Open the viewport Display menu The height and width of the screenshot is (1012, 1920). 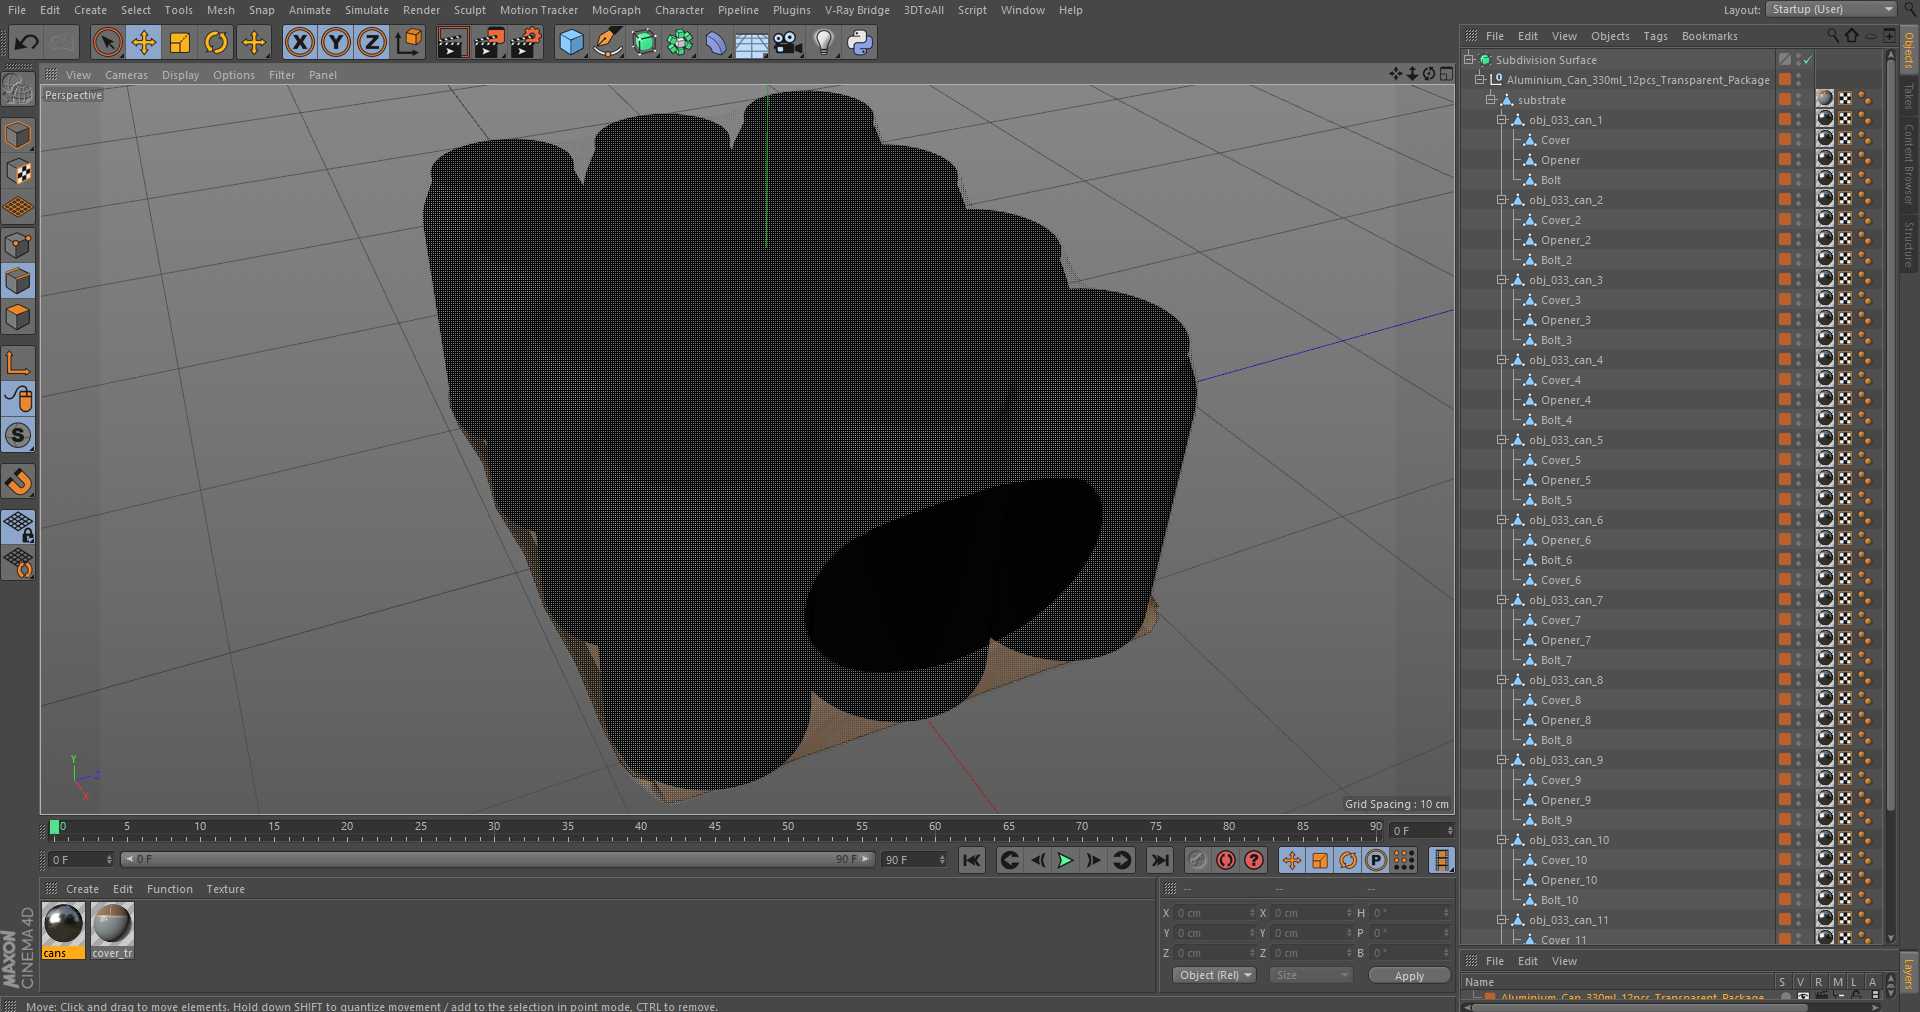(180, 75)
